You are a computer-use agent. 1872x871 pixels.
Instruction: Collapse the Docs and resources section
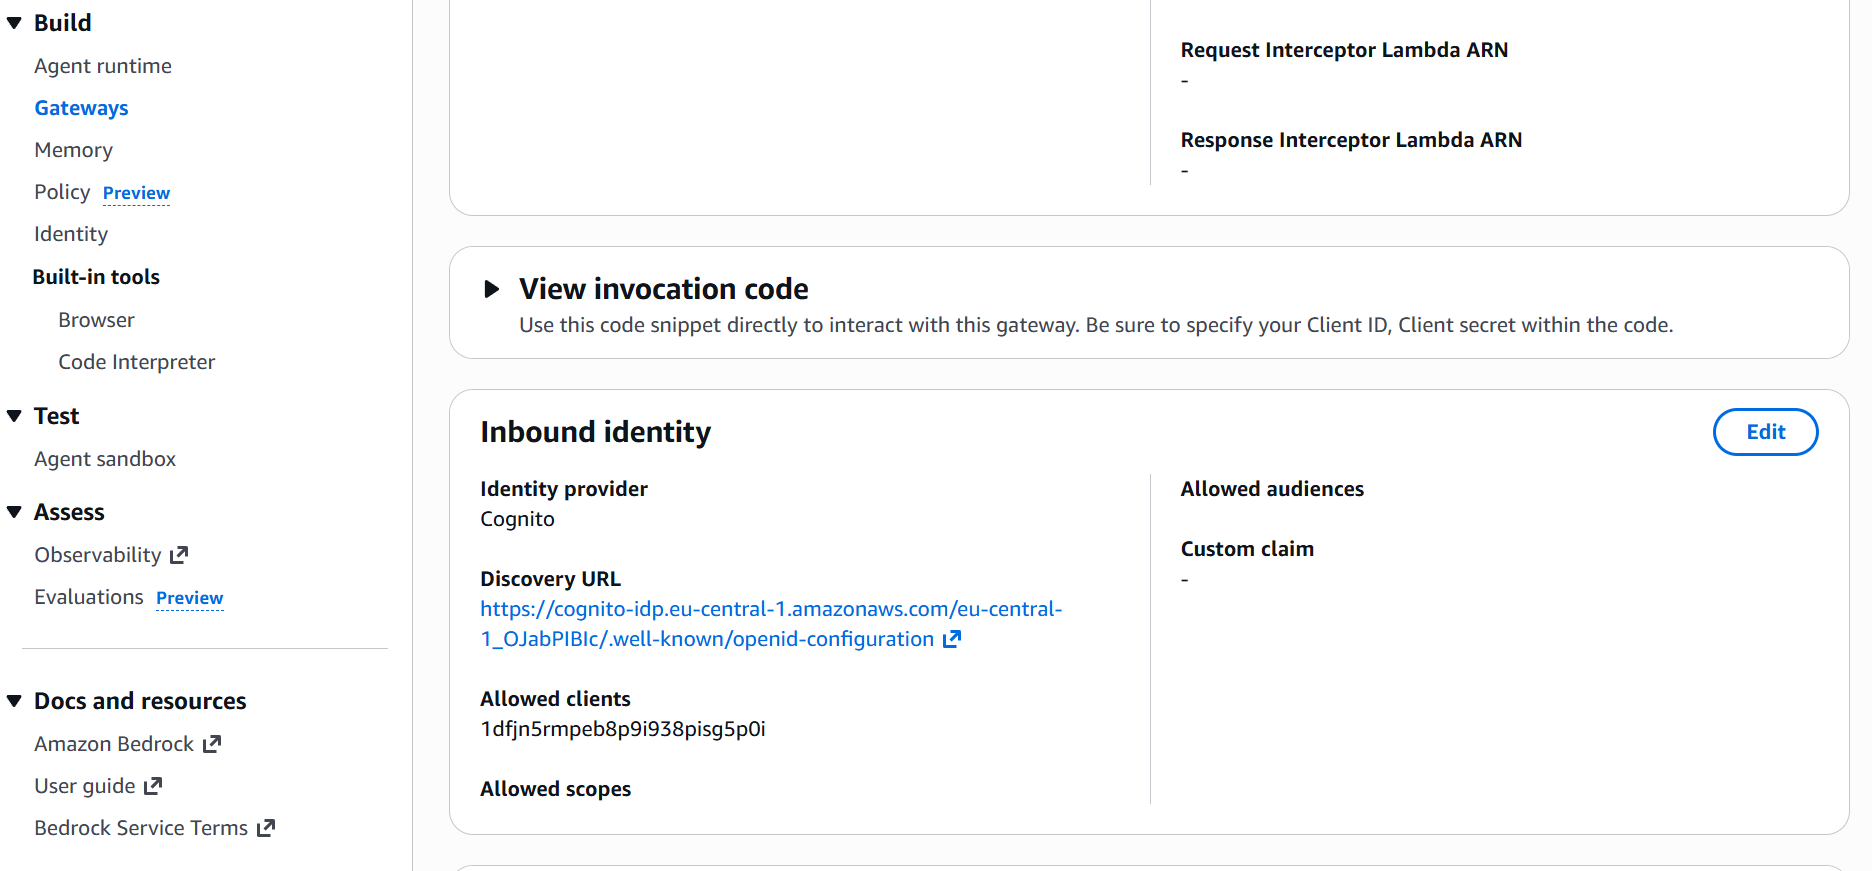click(x=14, y=701)
